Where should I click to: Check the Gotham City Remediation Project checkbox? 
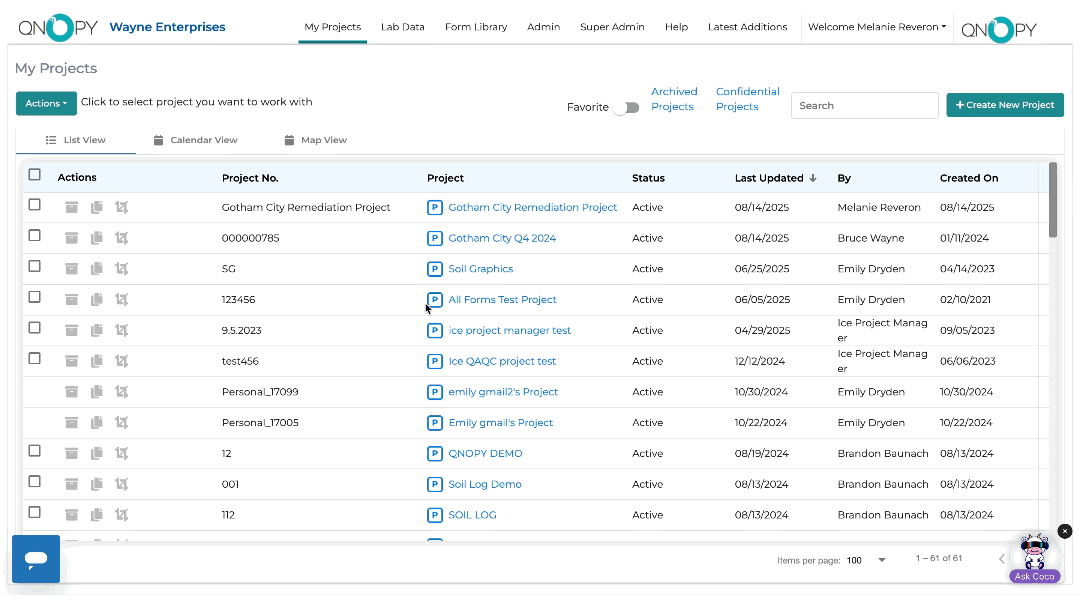point(34,205)
